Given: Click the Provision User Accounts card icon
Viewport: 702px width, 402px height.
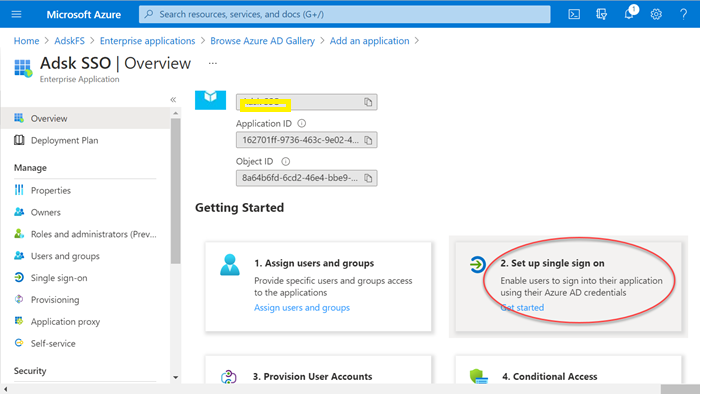Looking at the screenshot, I should pyautogui.click(x=229, y=377).
